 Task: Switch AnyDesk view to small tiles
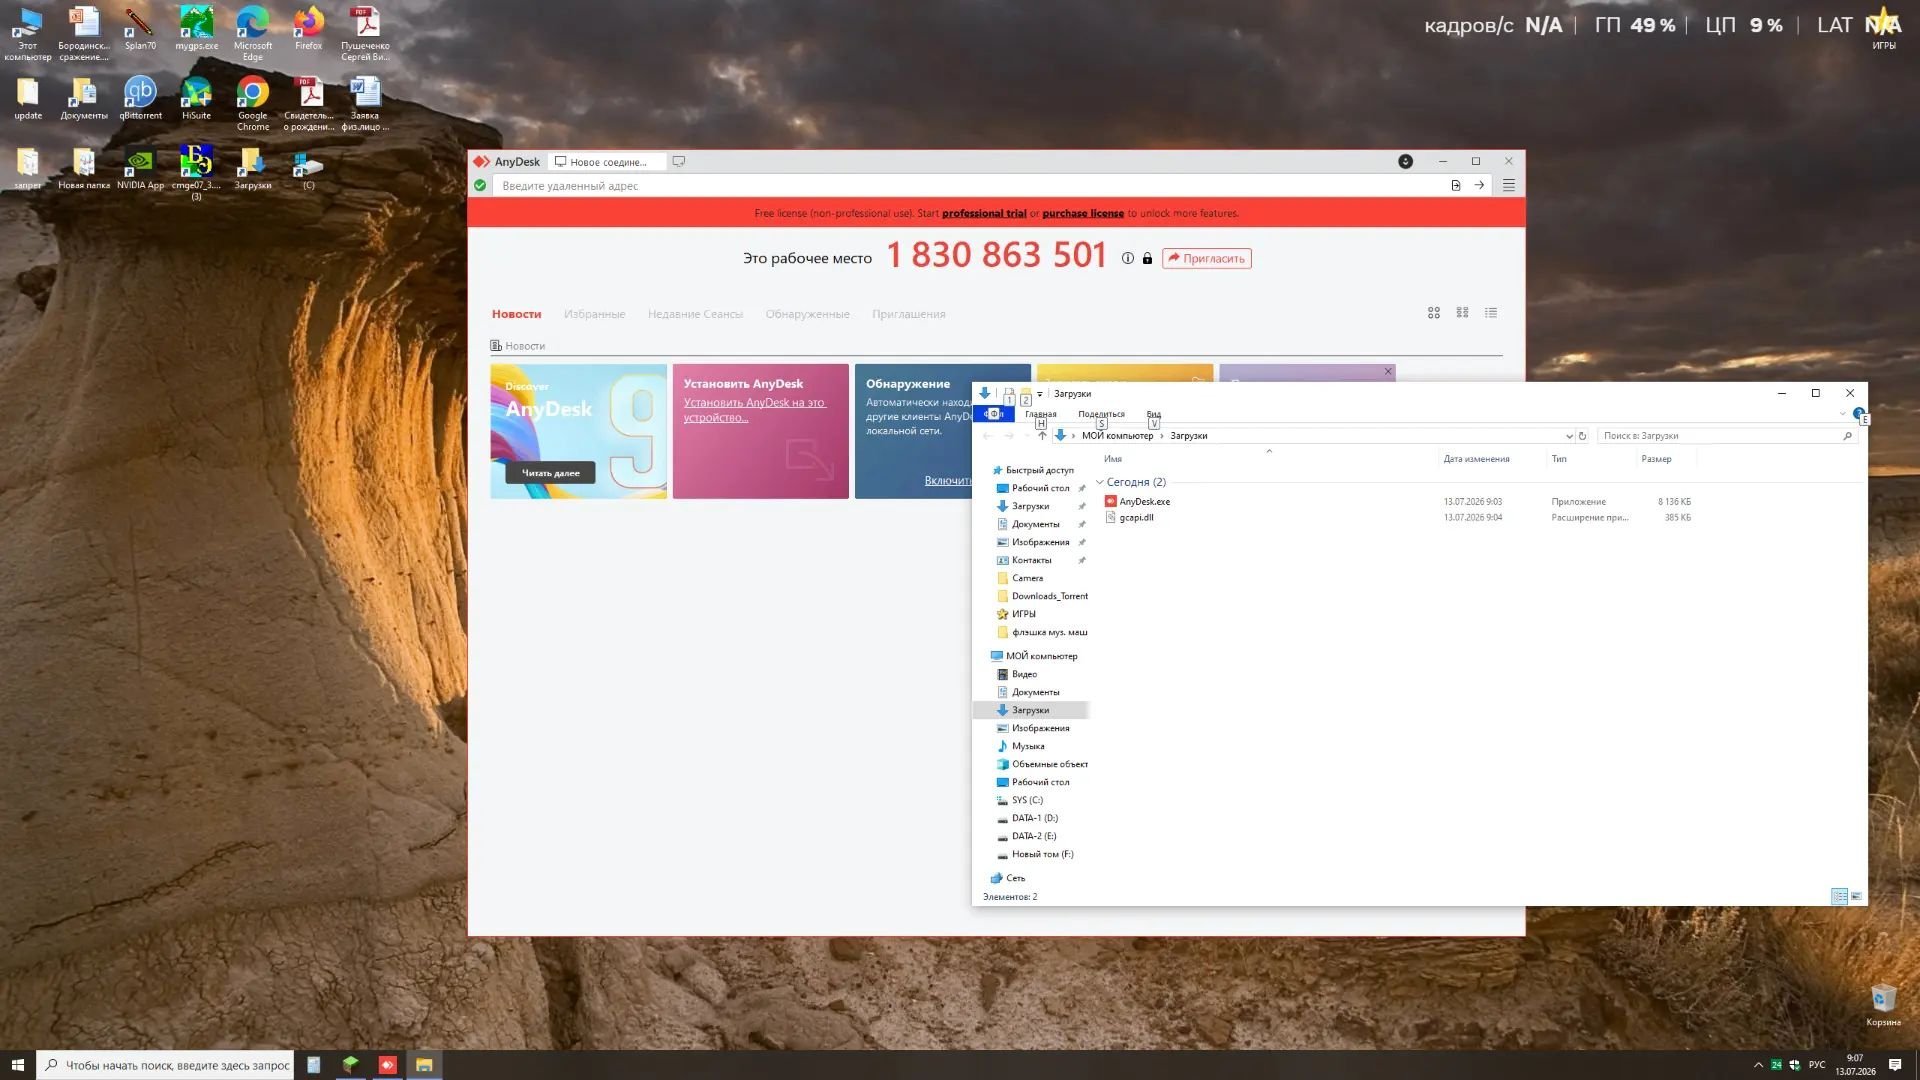pyautogui.click(x=1462, y=313)
